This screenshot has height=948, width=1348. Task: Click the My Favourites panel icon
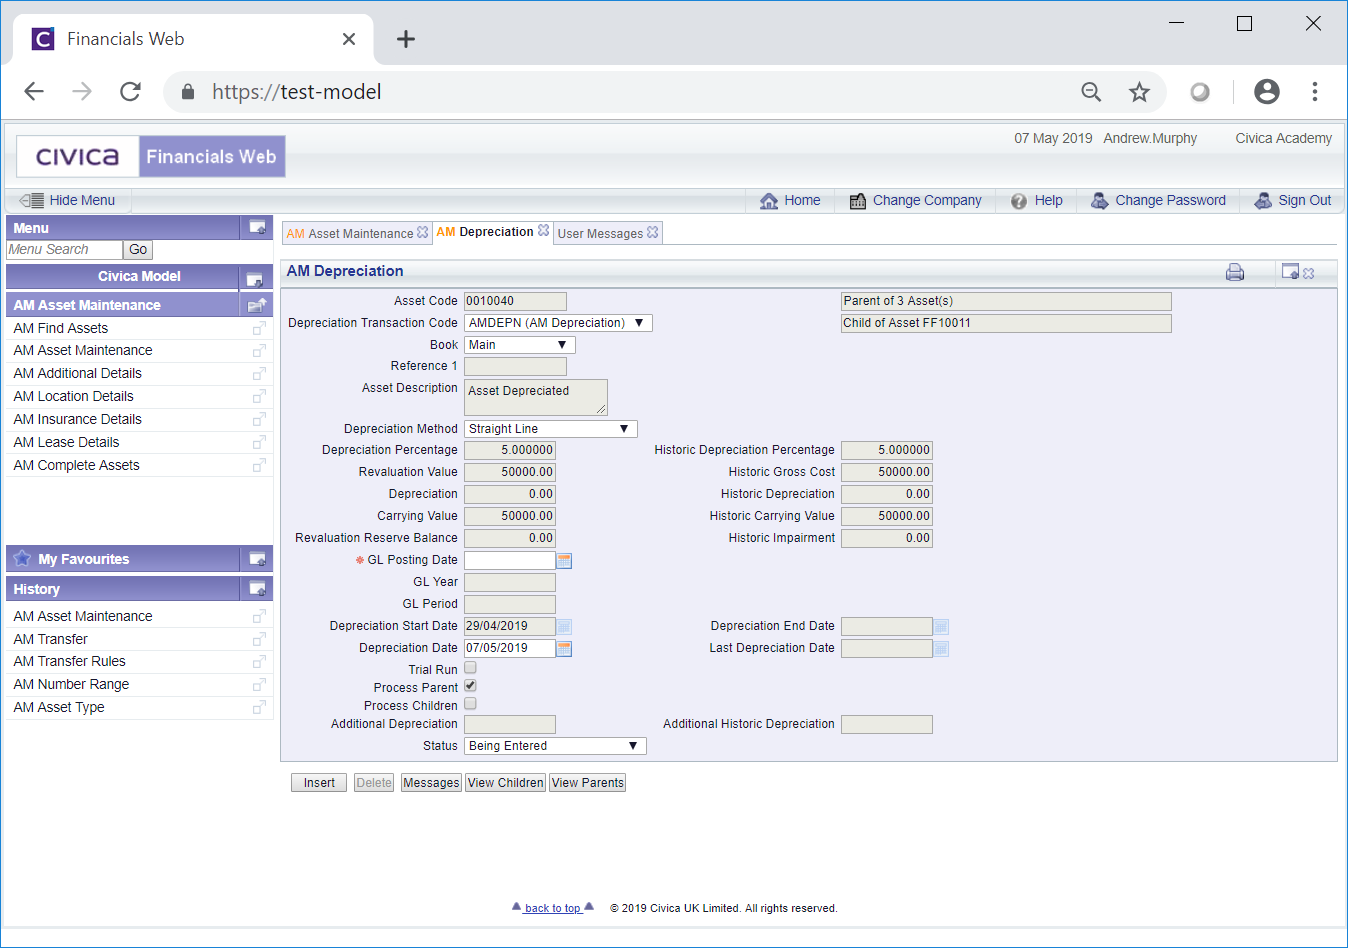click(x=257, y=559)
